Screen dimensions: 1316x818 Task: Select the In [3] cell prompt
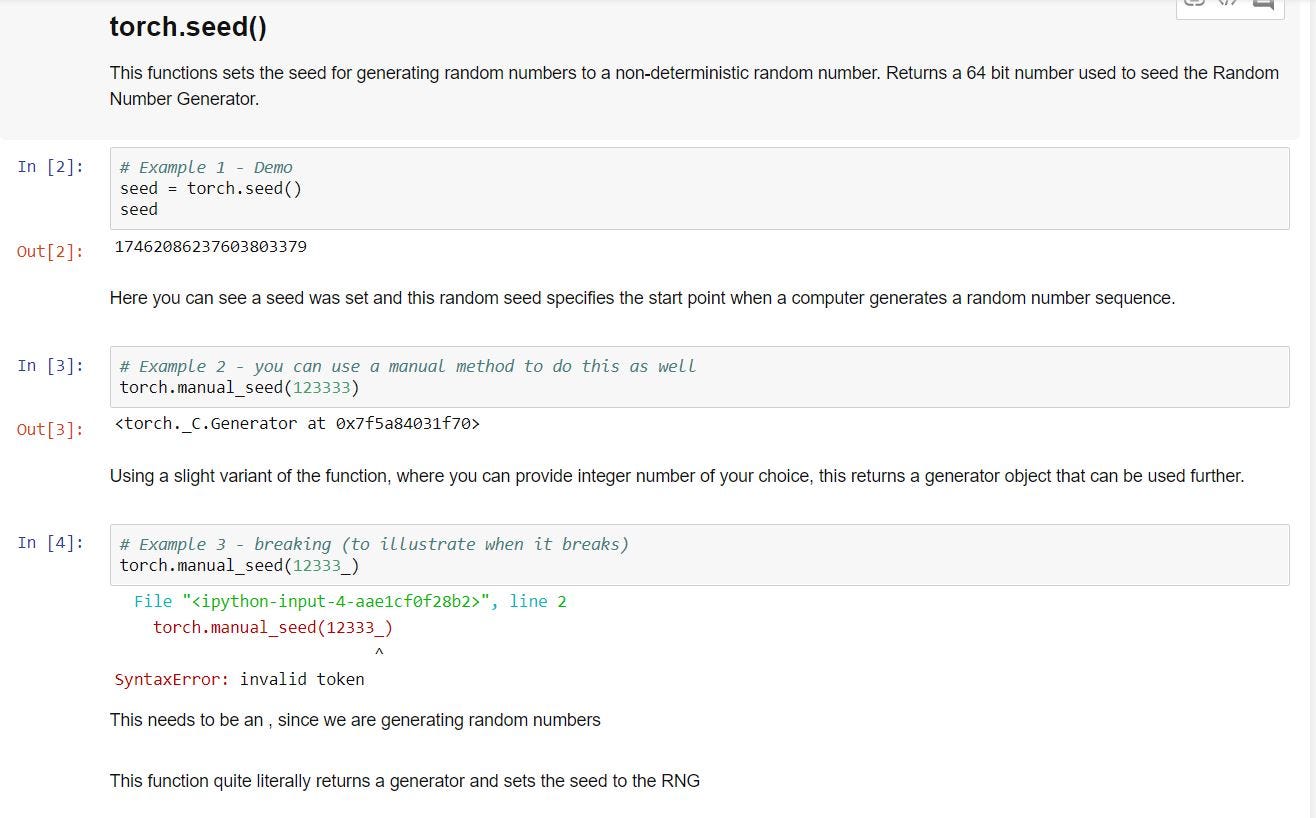(51, 366)
